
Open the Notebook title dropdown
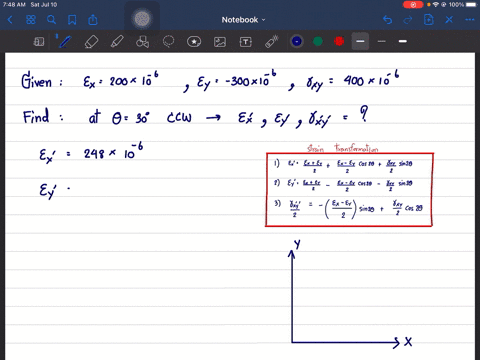pos(243,20)
